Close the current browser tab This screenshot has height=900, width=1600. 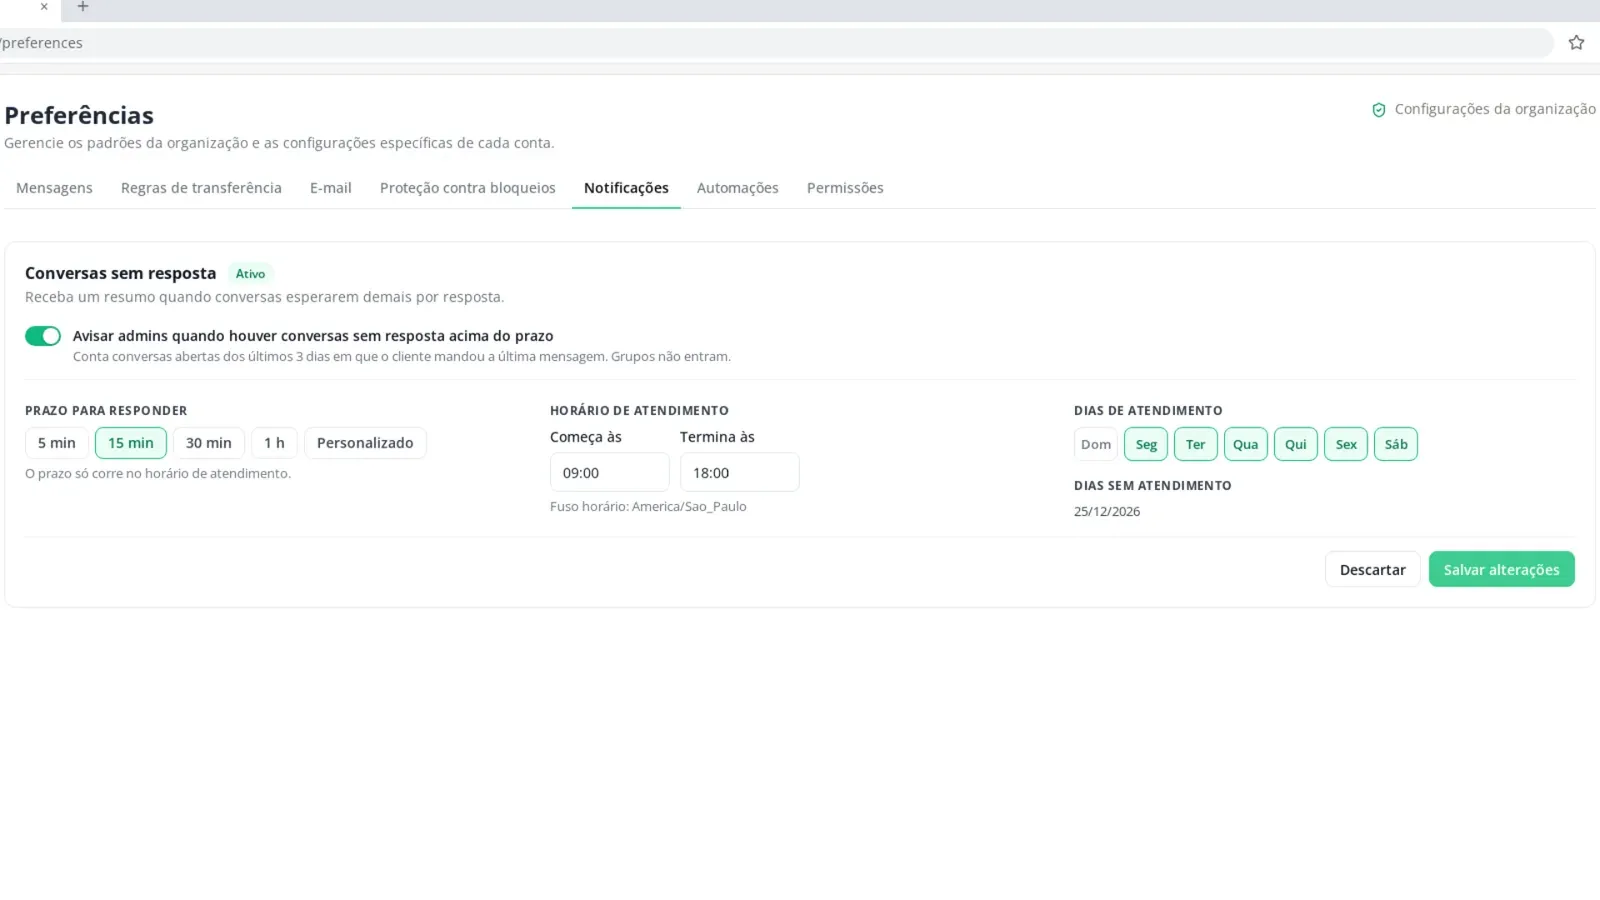(44, 7)
